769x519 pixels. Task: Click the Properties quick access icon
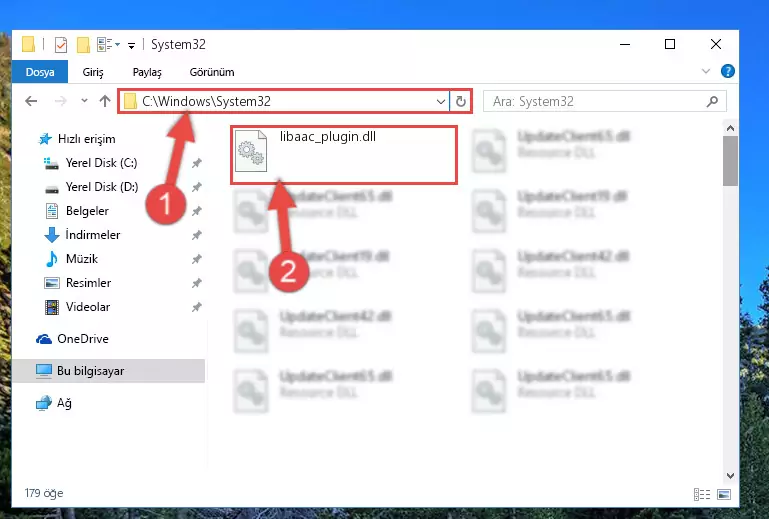coord(61,45)
